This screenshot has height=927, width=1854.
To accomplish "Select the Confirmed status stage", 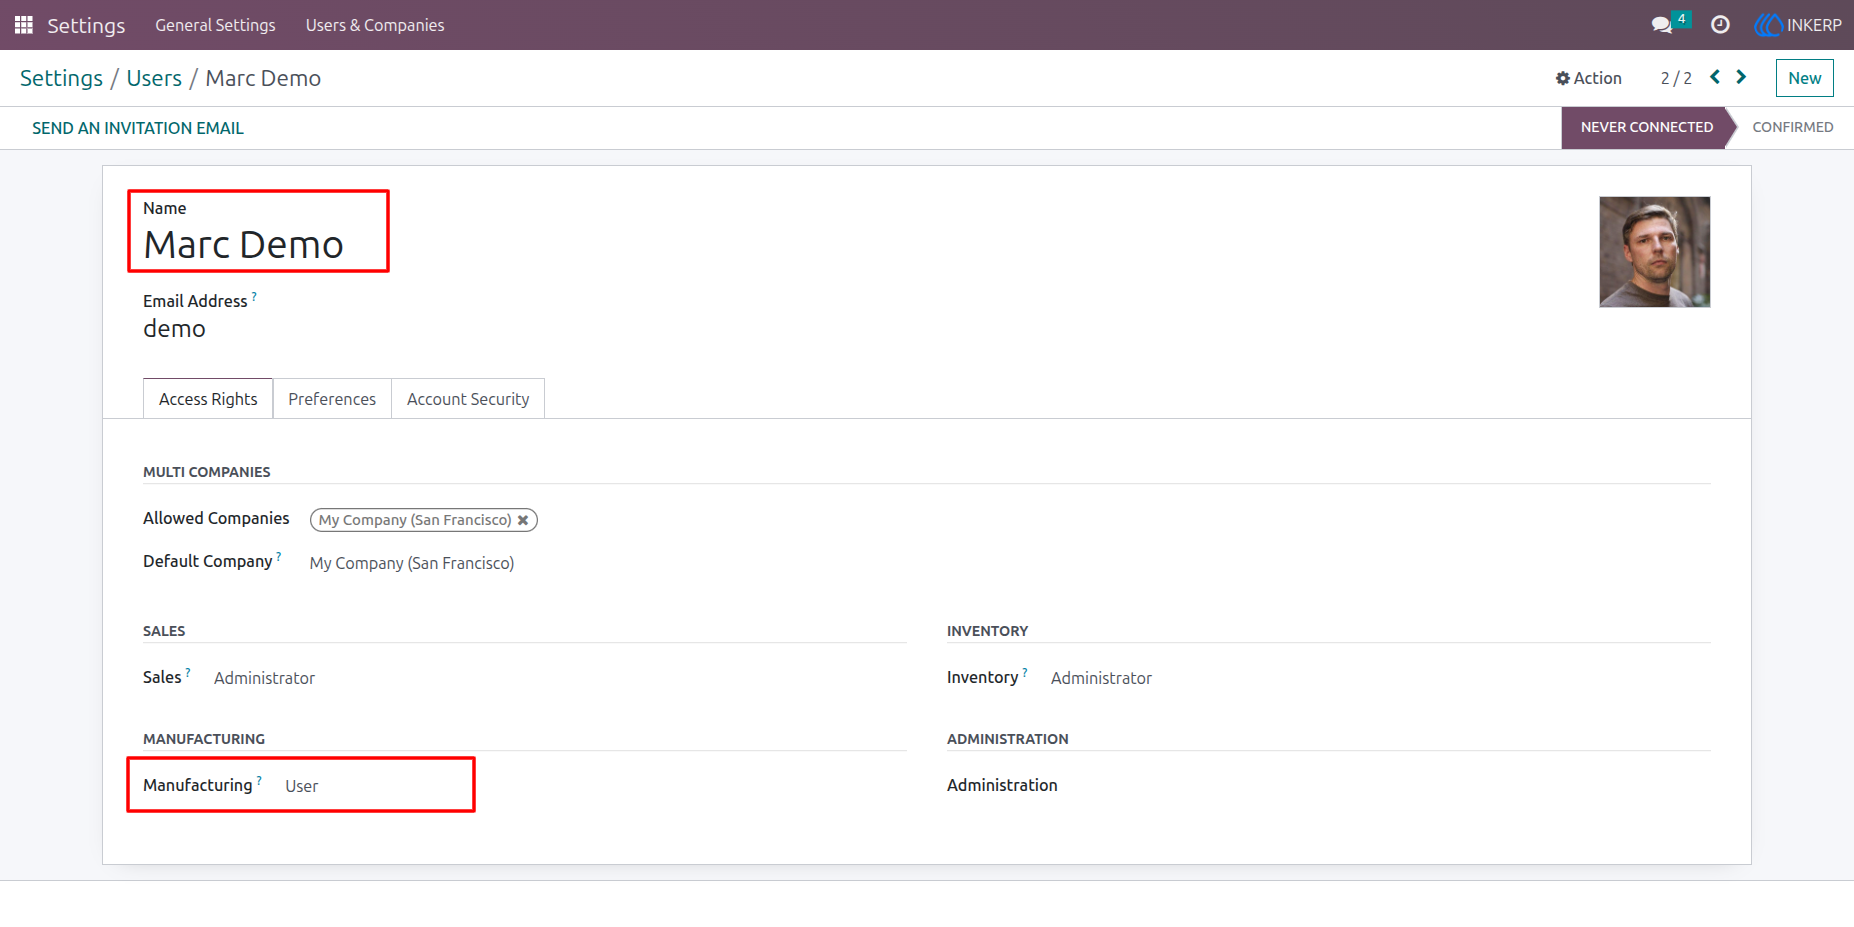I will click(1792, 127).
